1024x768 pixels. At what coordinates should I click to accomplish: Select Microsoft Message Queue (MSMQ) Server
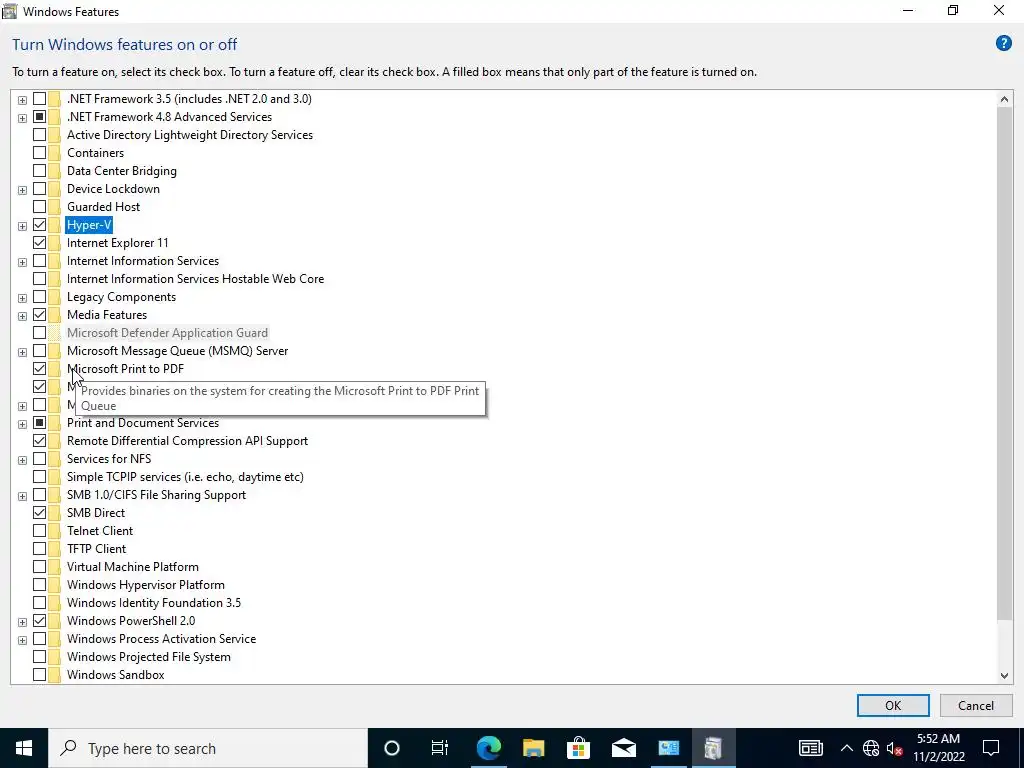coord(177,351)
